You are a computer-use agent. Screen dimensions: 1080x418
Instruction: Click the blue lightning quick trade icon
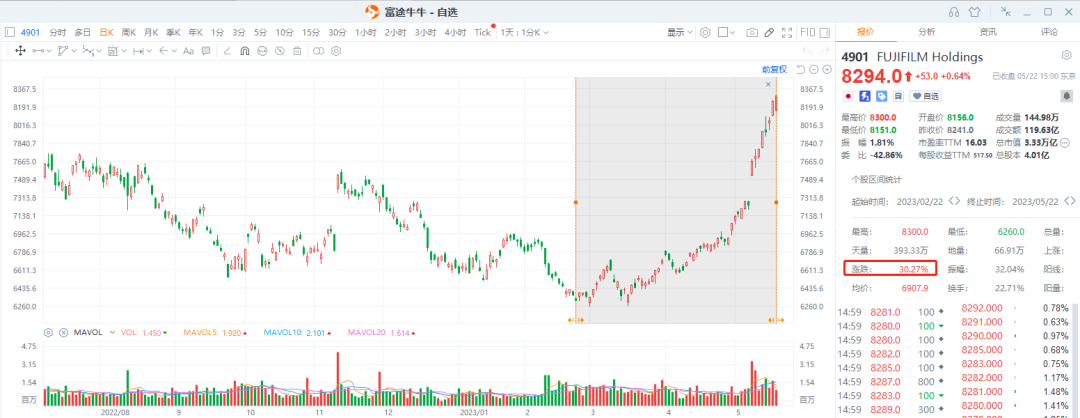(x=864, y=96)
